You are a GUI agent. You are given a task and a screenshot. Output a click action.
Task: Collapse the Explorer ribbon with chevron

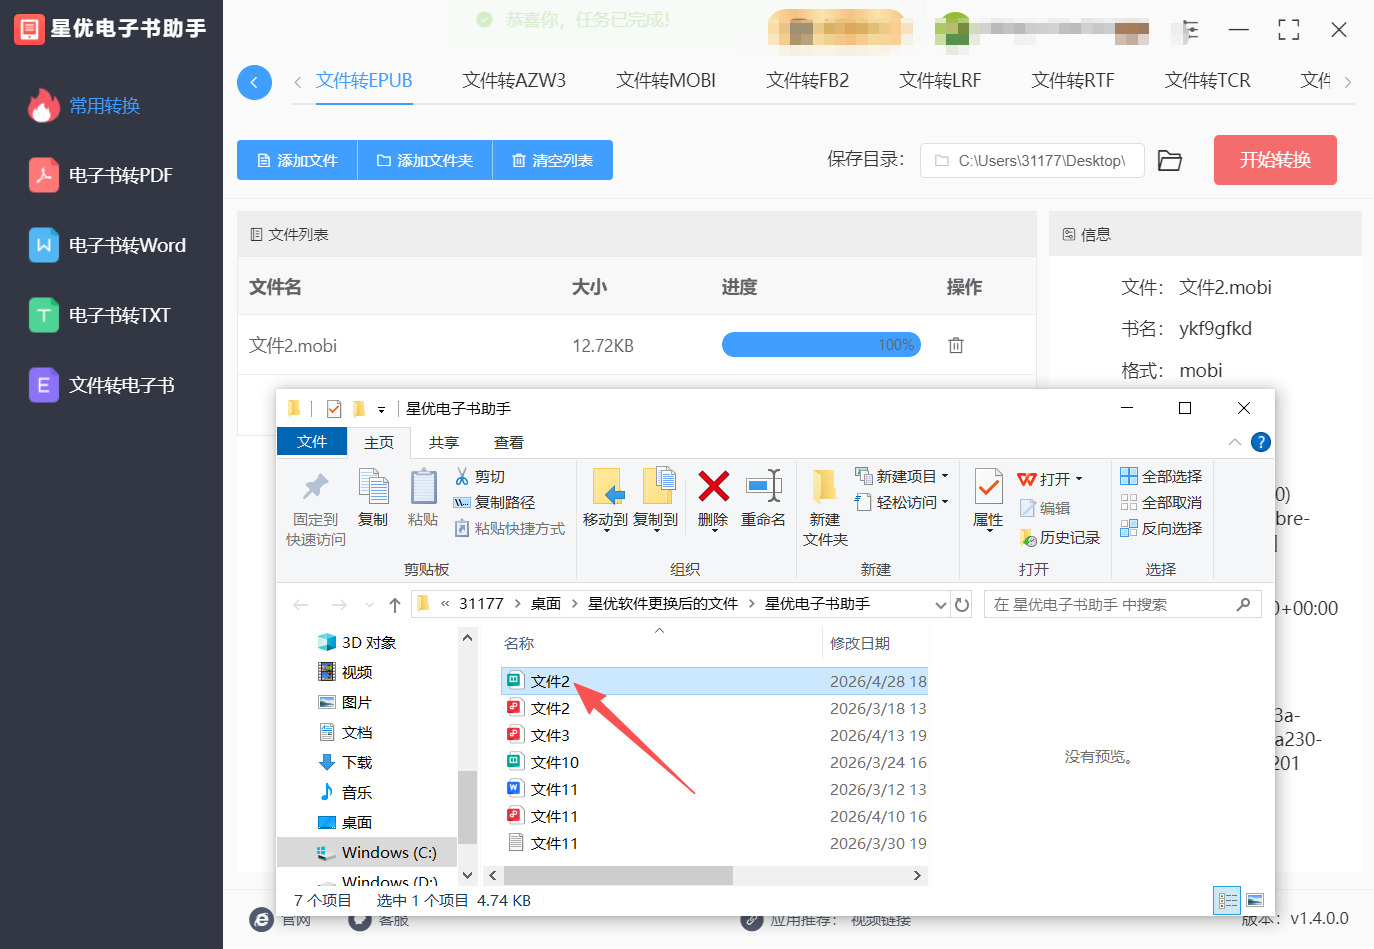[1235, 442]
